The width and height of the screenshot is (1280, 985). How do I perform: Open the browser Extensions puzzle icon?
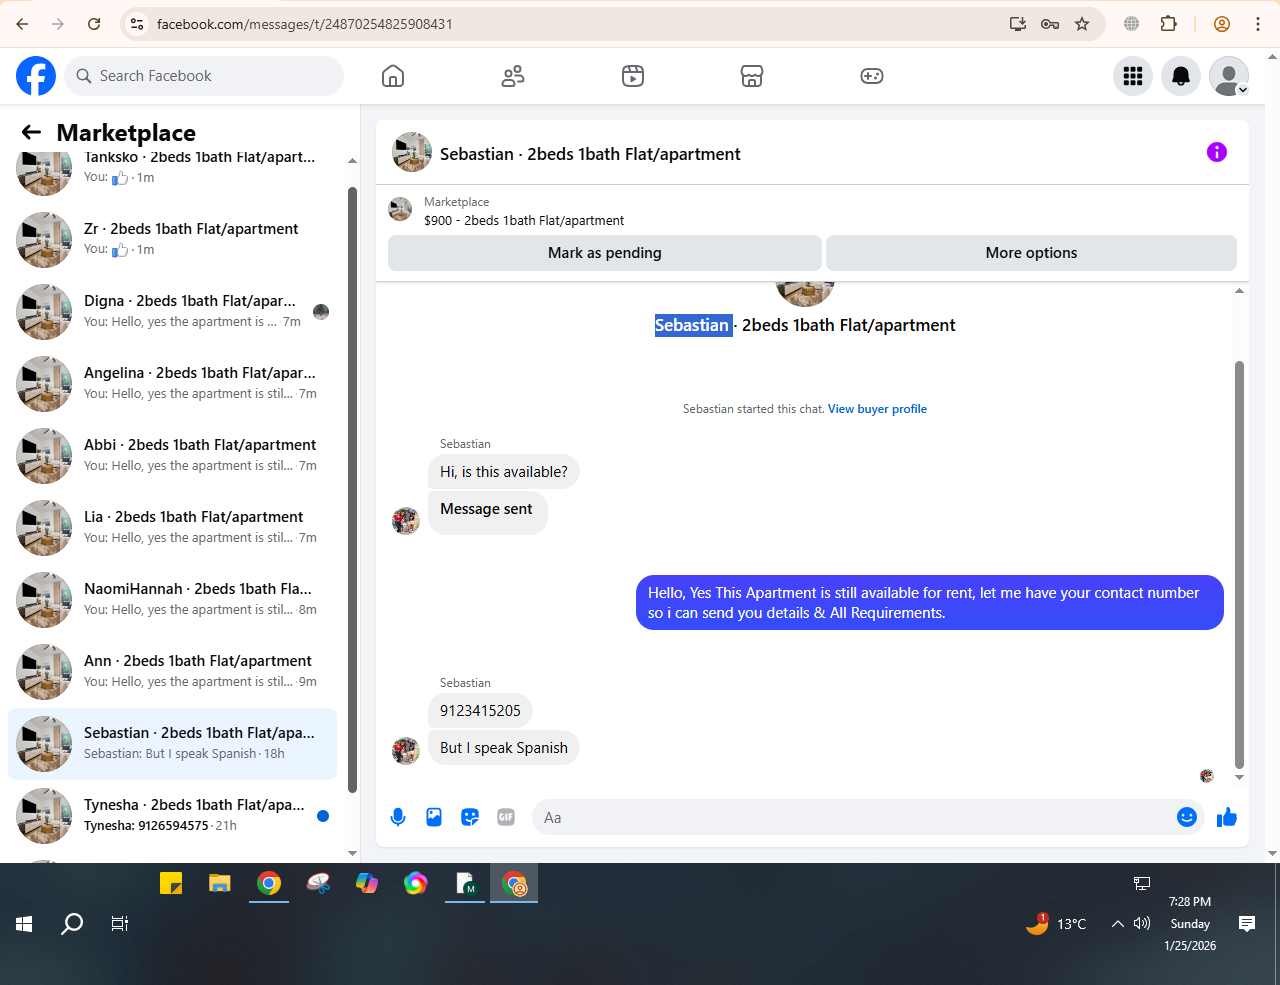click(x=1169, y=24)
